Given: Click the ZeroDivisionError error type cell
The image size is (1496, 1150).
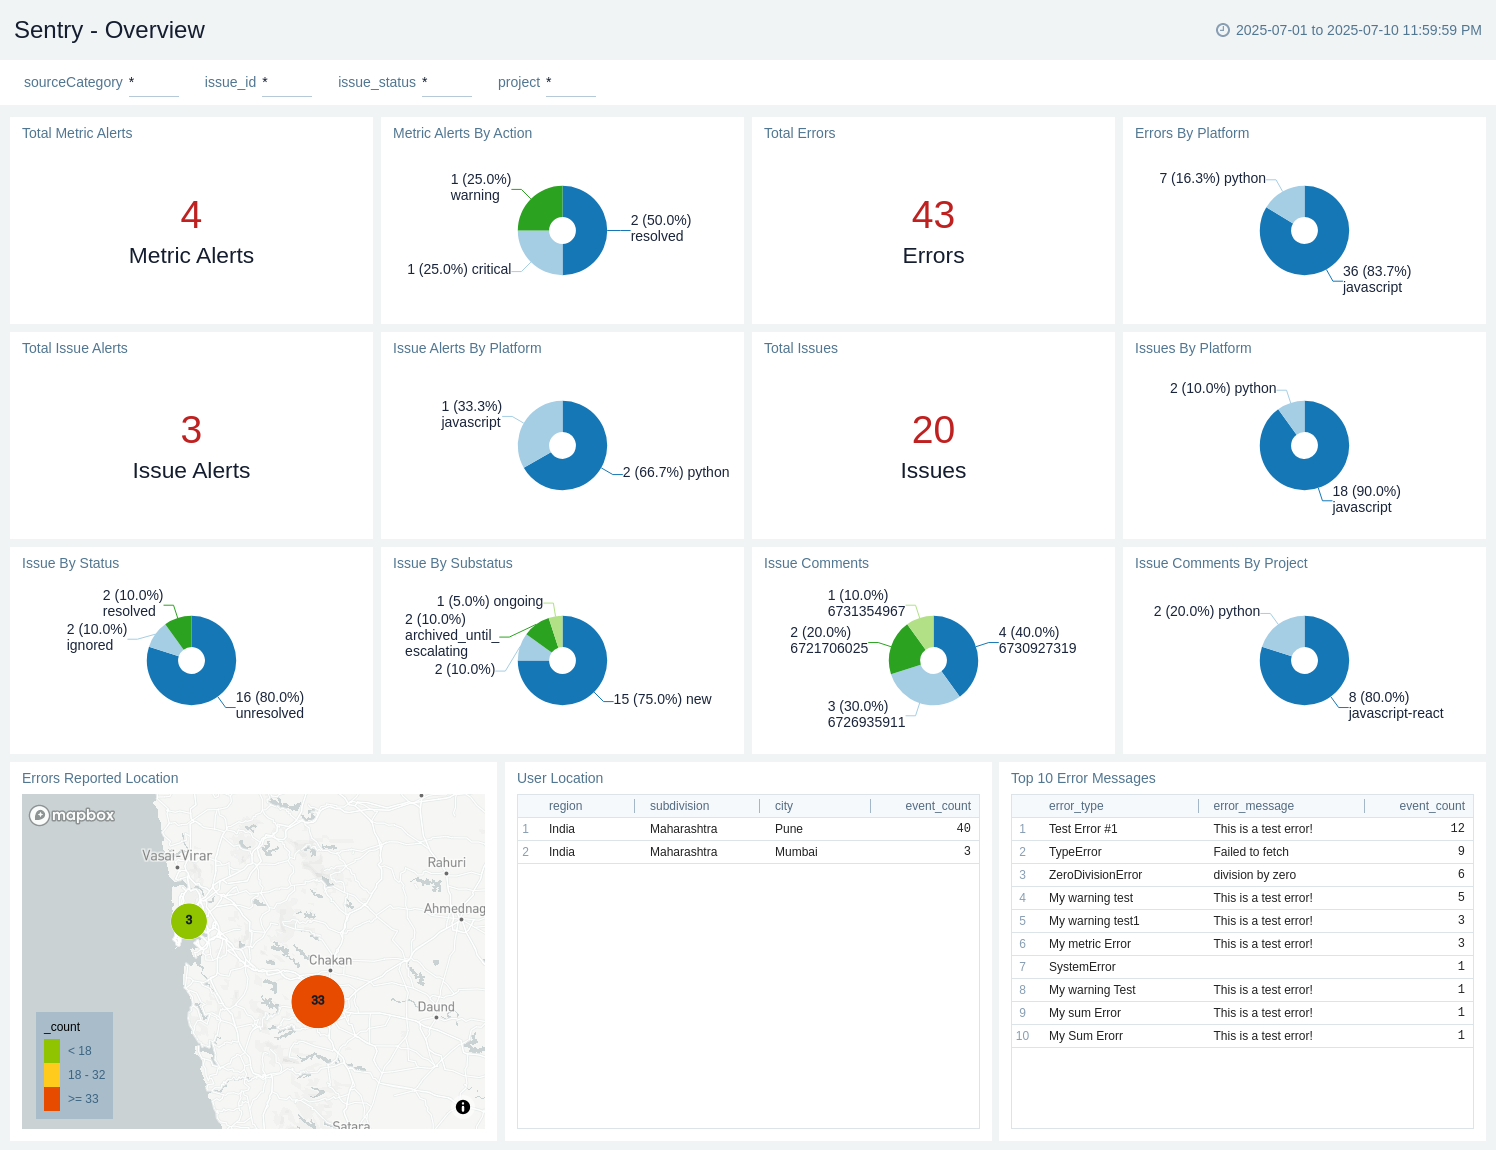Looking at the screenshot, I should 1095,875.
